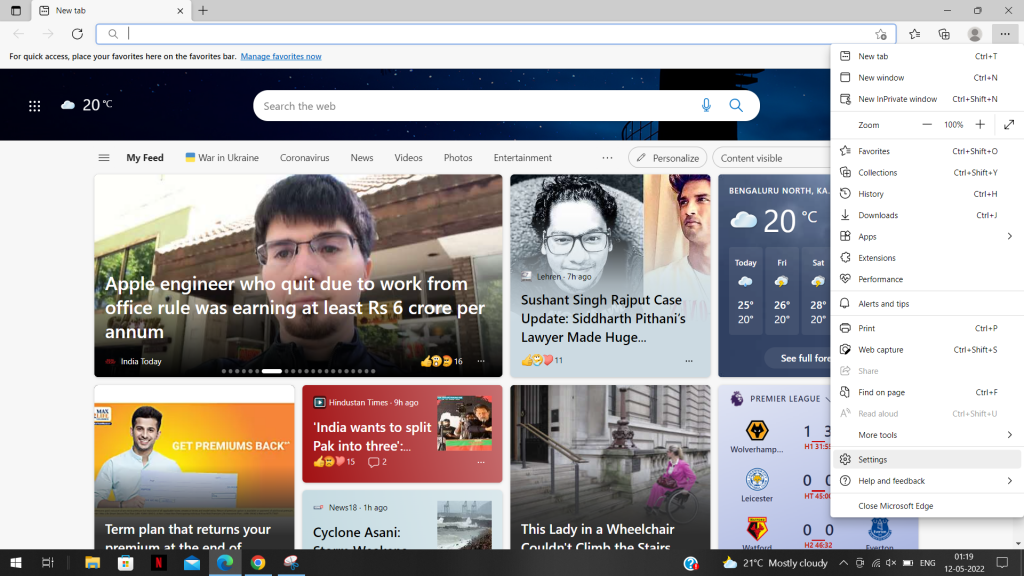Reload the current page
This screenshot has width=1024, height=576.
point(77,33)
